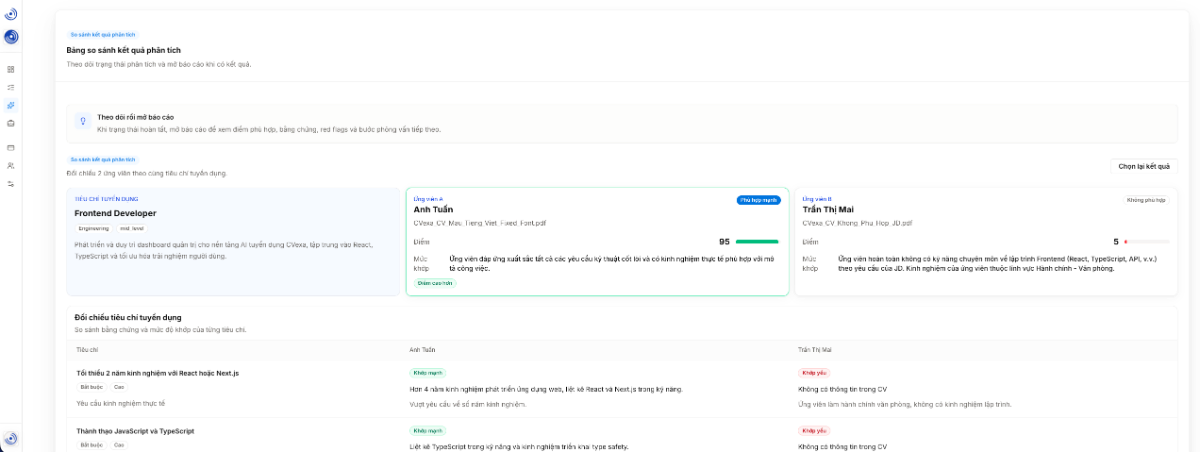Click the score value 95
The image size is (1200, 452).
[x=725, y=241]
